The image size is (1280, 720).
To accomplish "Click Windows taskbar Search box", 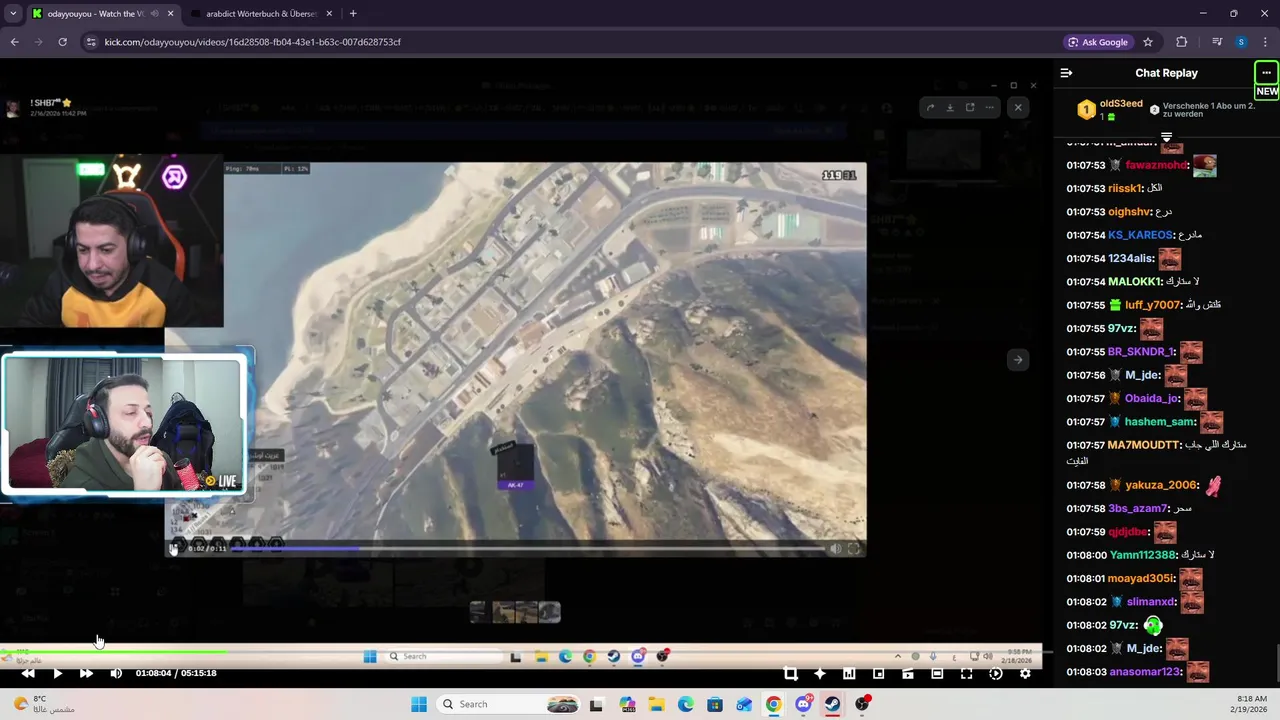I will 510,704.
